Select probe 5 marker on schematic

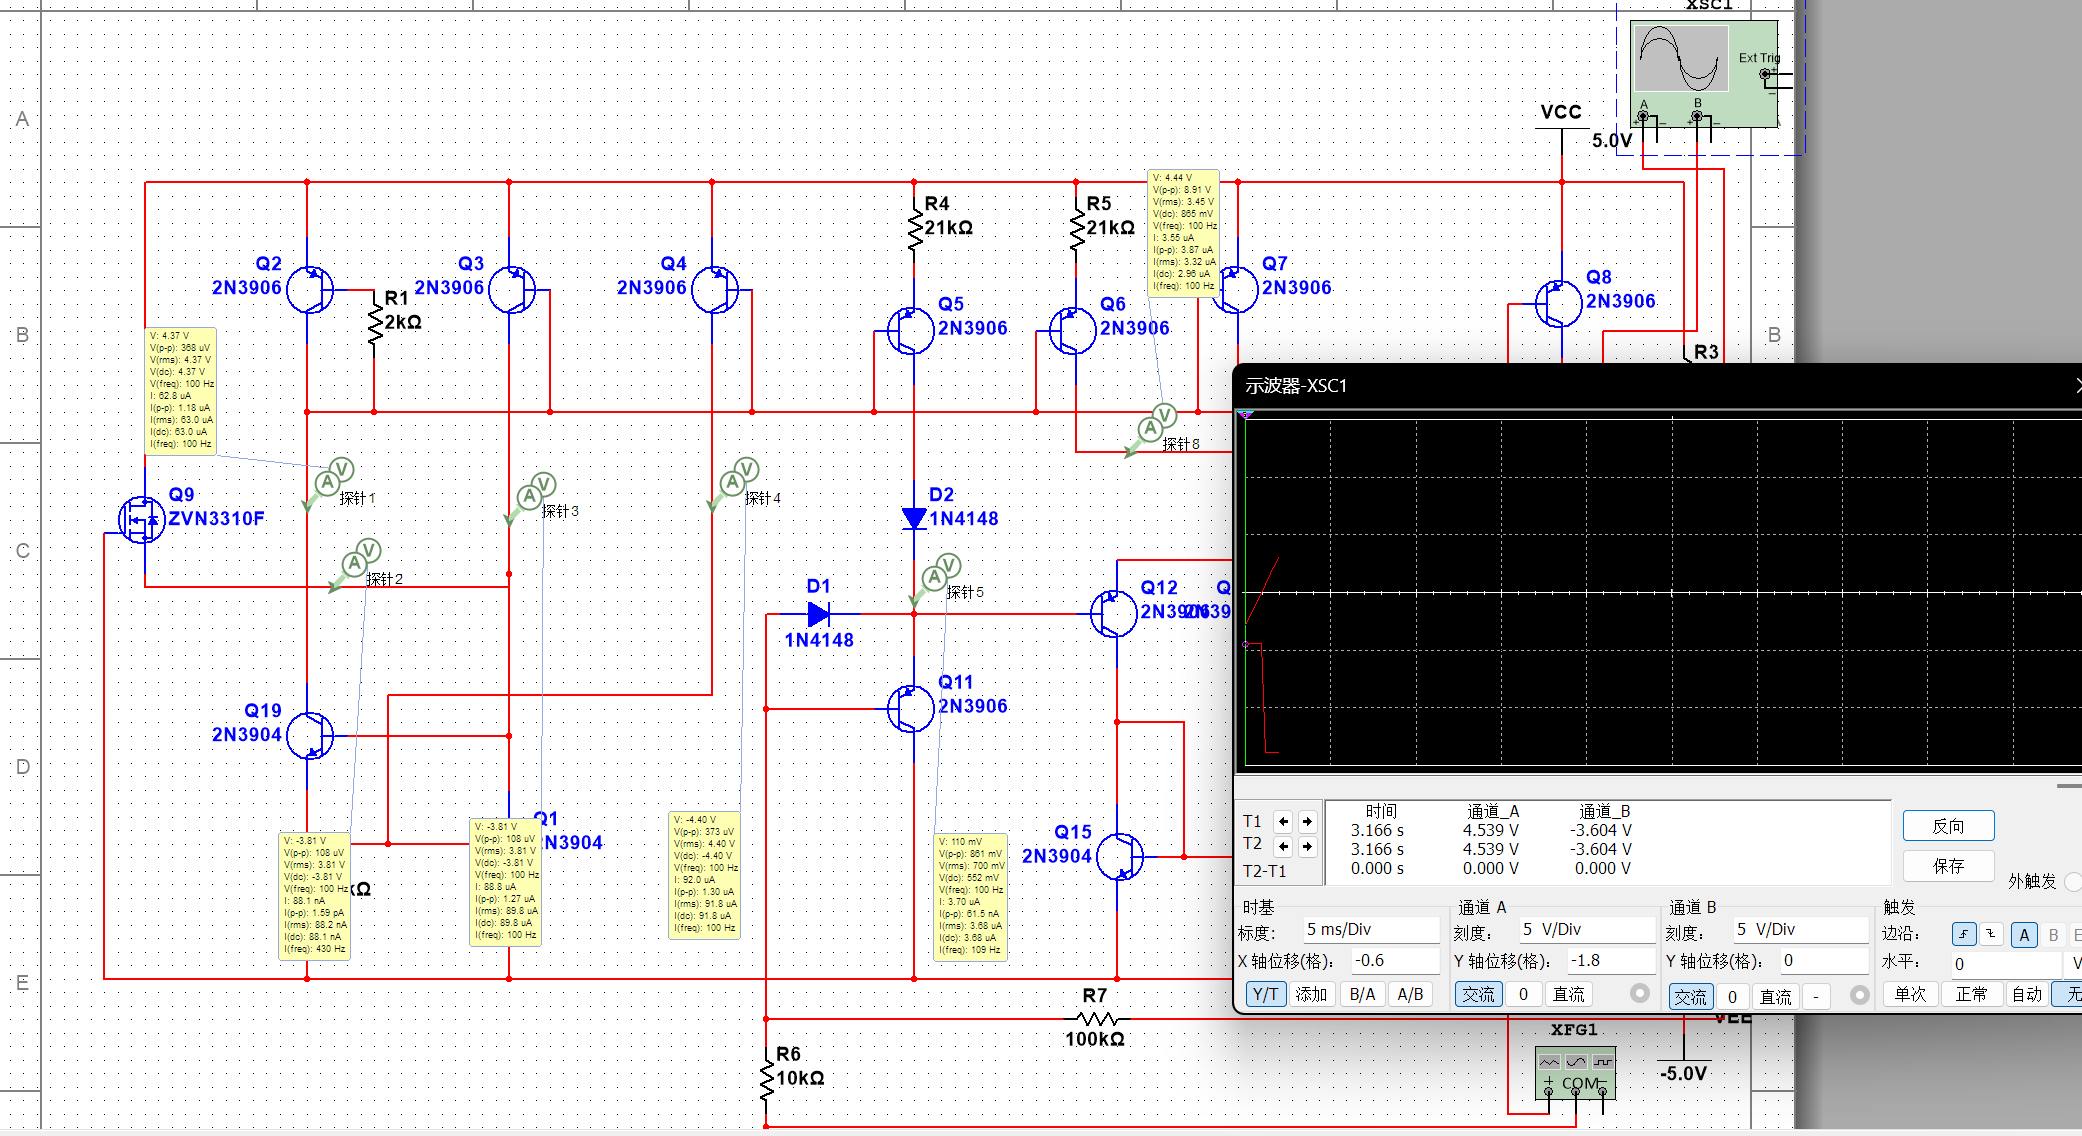point(936,578)
